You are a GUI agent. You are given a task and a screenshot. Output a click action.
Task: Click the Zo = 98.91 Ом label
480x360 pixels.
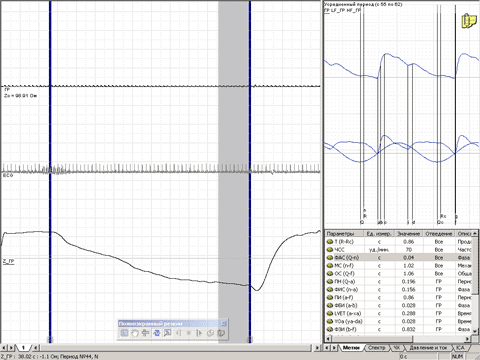[x=21, y=96]
